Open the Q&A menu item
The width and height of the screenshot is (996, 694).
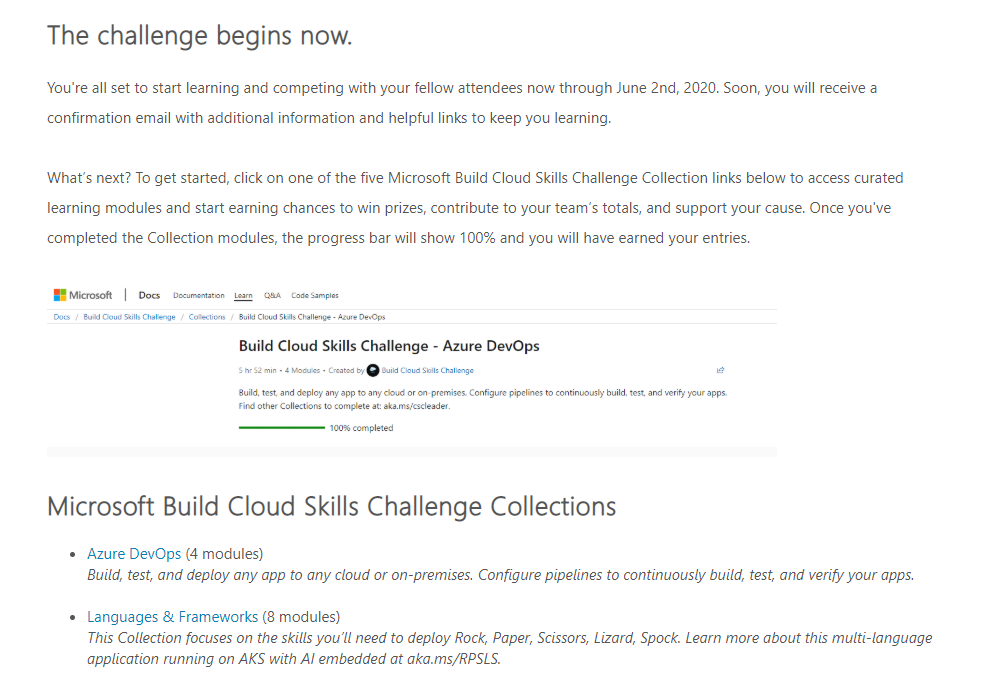(272, 296)
